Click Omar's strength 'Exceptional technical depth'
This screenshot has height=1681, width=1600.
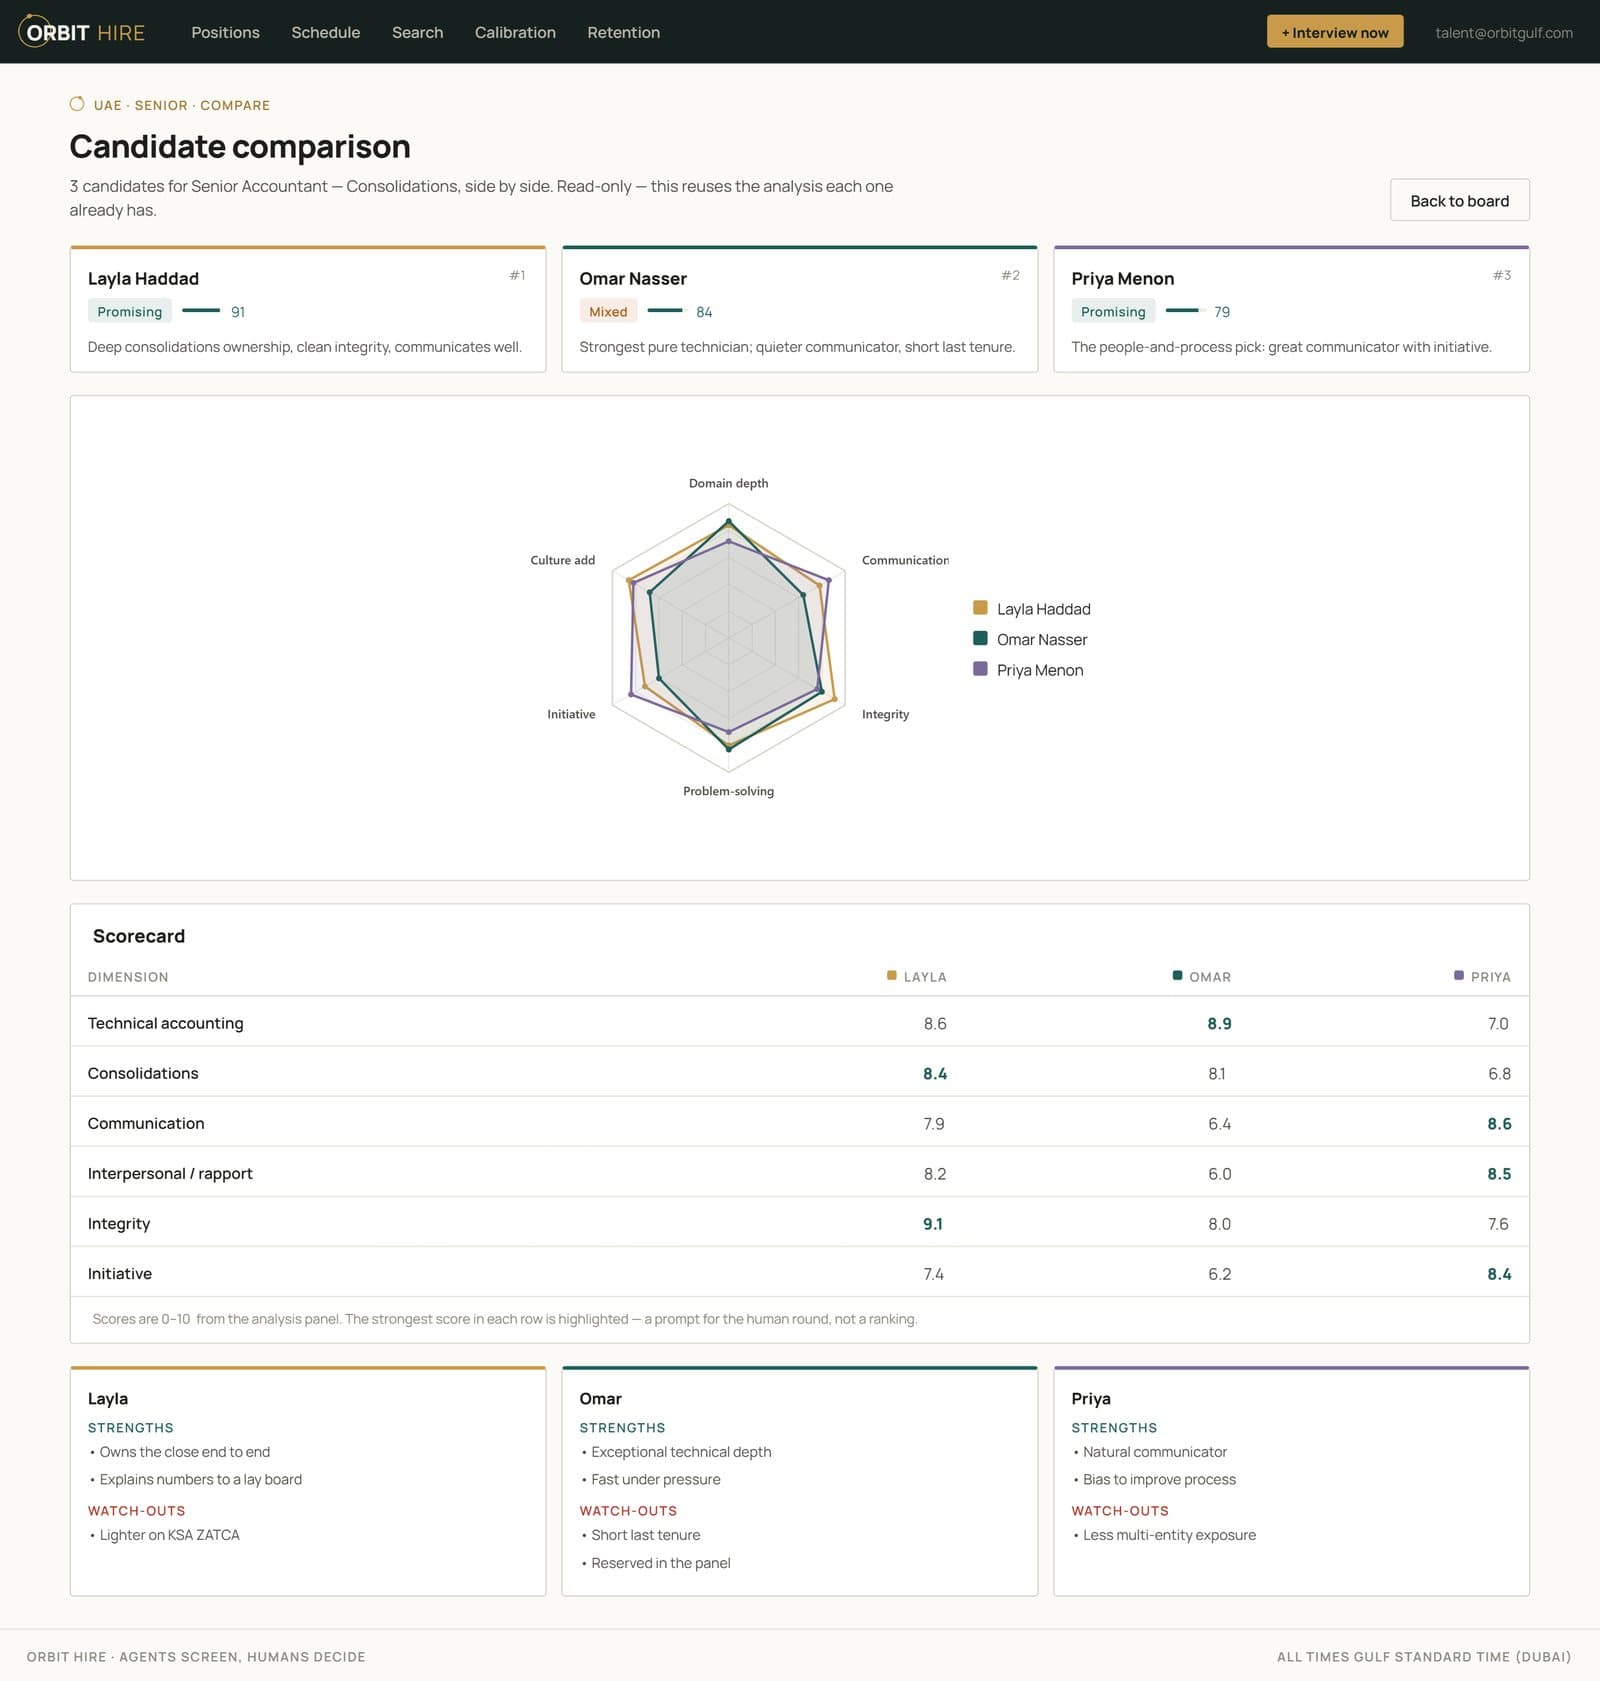tap(681, 1451)
